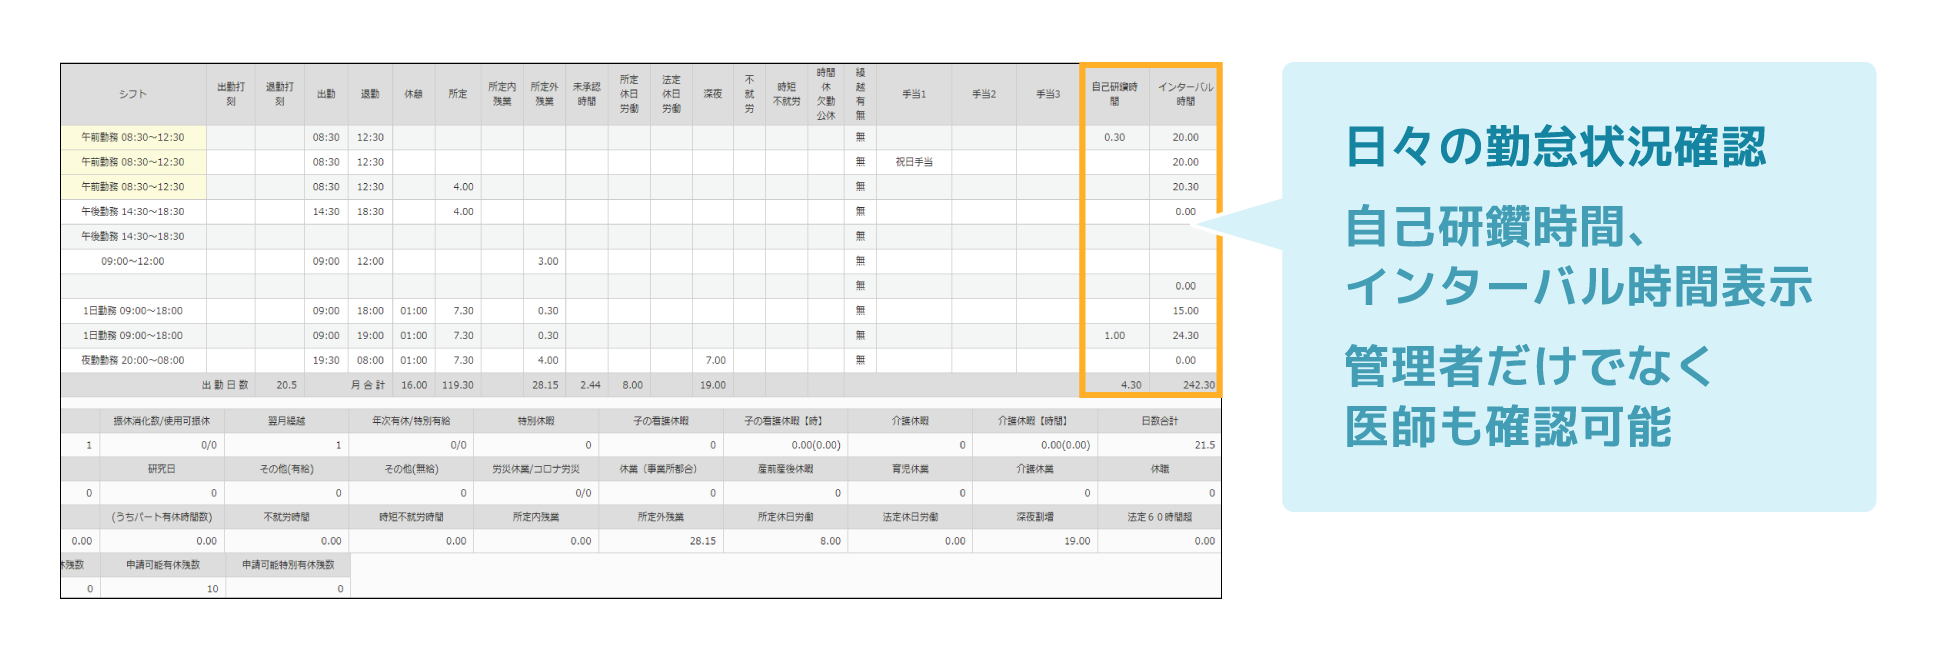Click the 深夜割増 value 19.00
The width and height of the screenshot is (1936, 660).
pos(1076,541)
